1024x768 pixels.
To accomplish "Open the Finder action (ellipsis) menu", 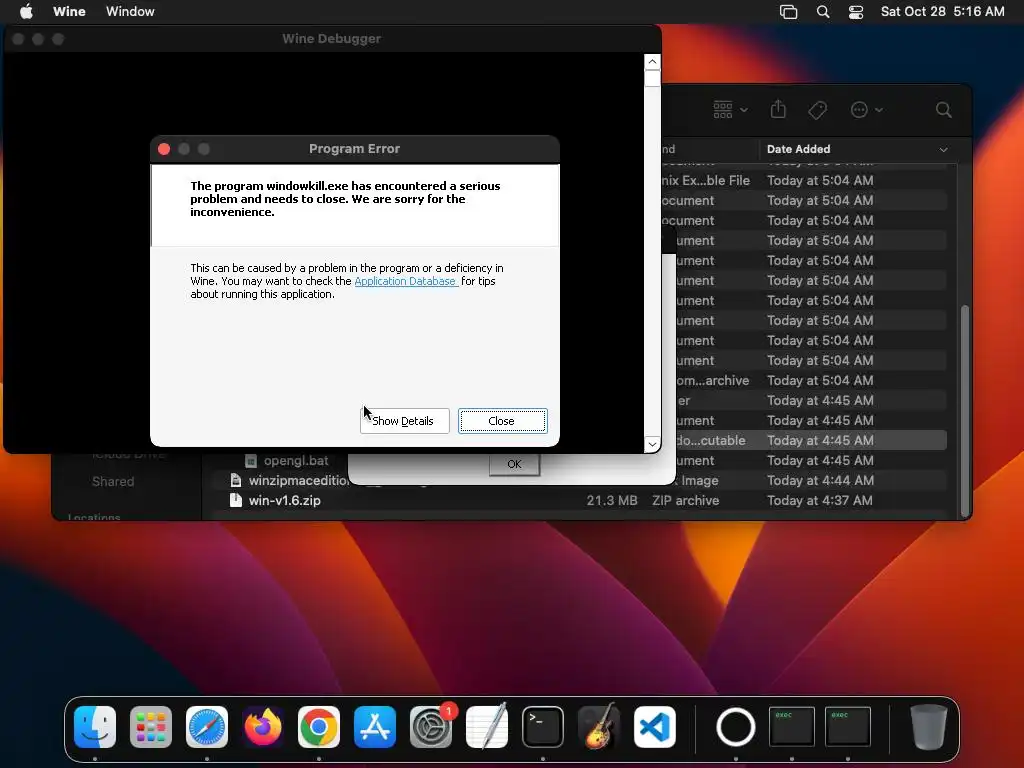I will [866, 110].
